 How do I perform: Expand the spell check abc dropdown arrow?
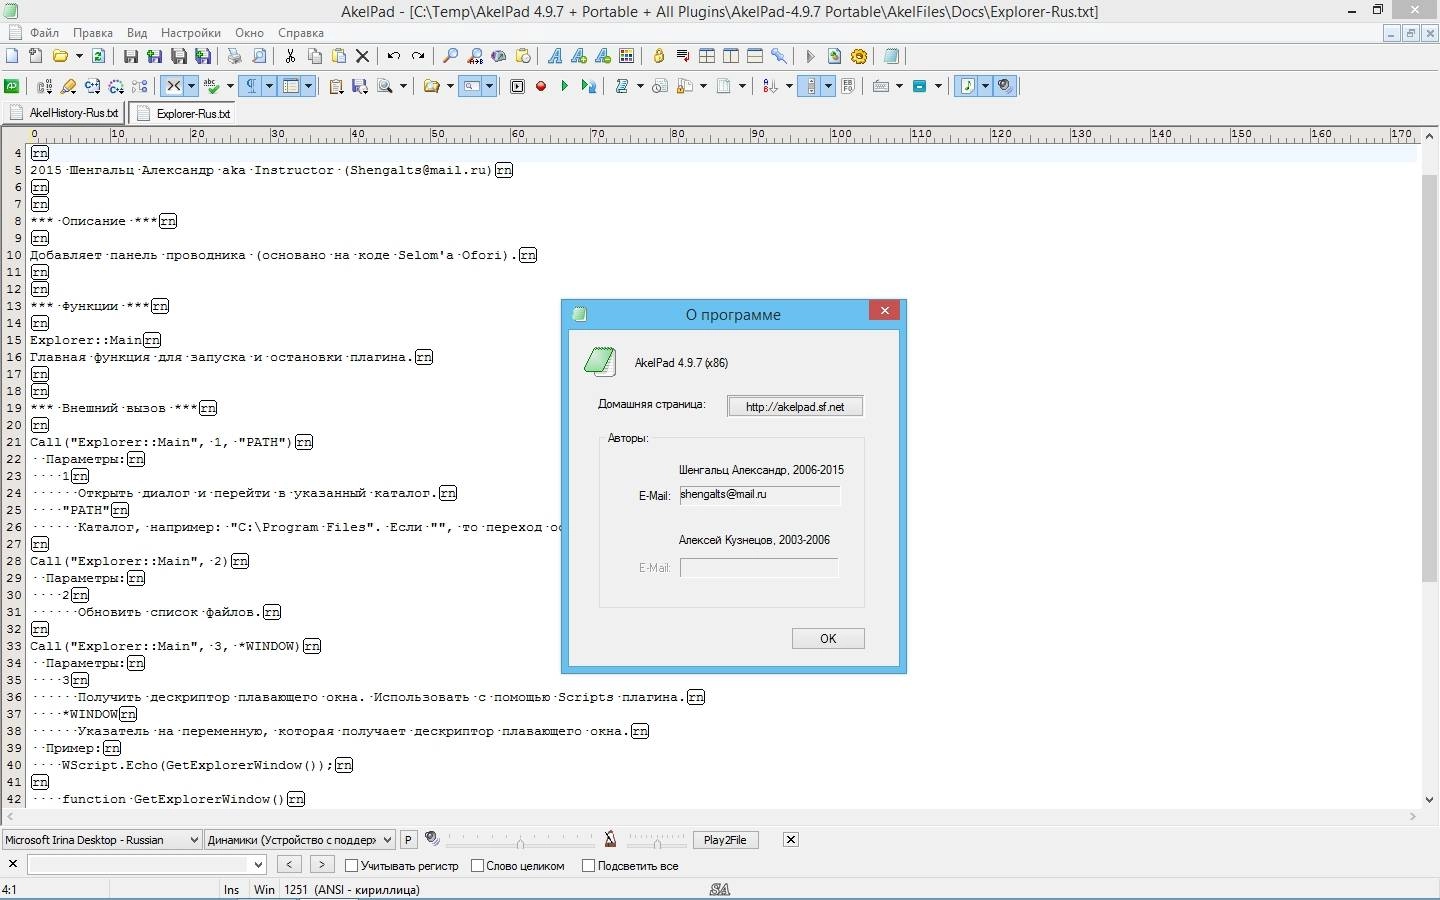coord(230,86)
